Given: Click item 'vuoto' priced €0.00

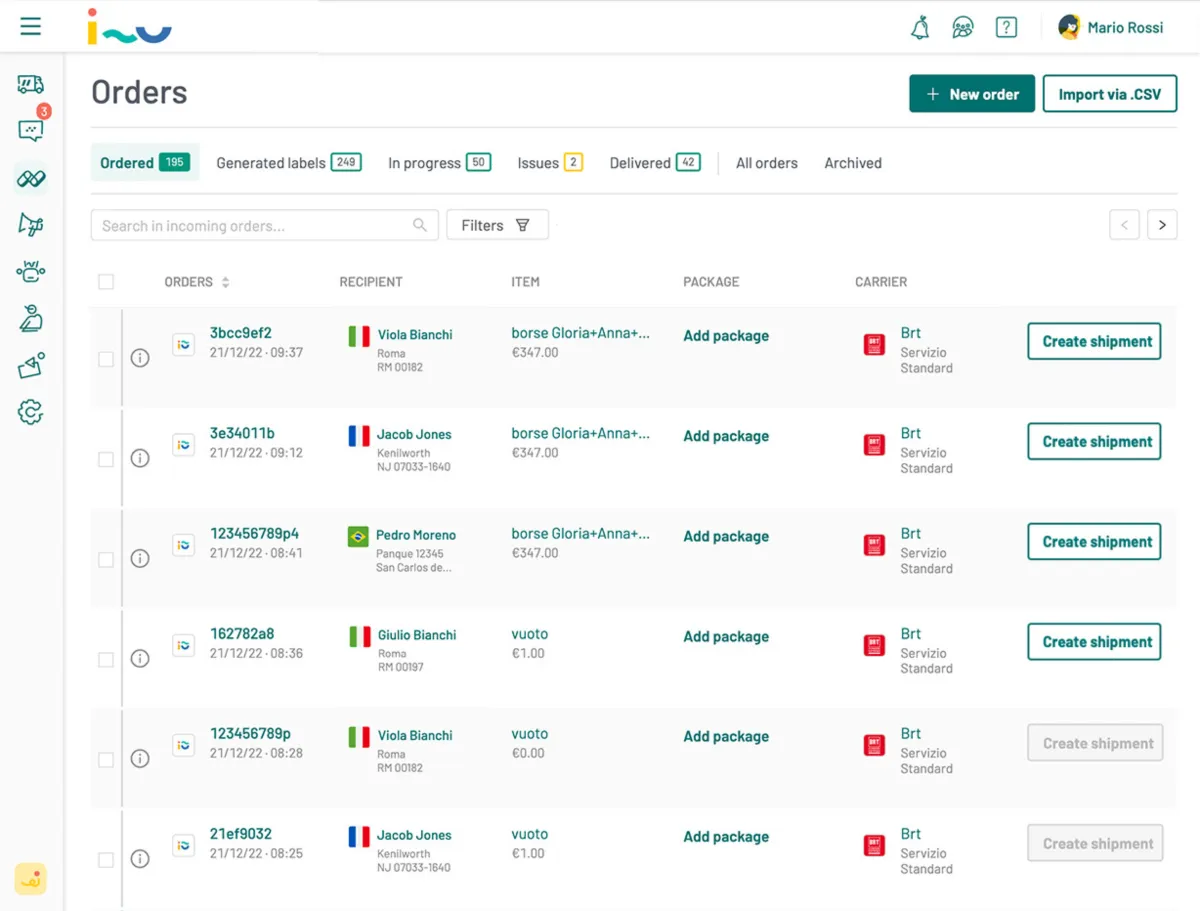Looking at the screenshot, I should pyautogui.click(x=530, y=734).
